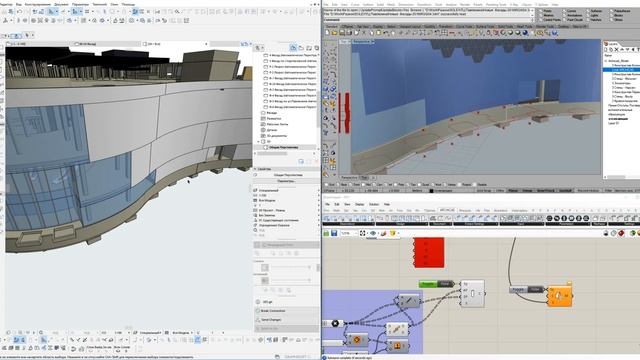Toggle Points selection filter checkbox in Rhino

(x=541, y=11)
